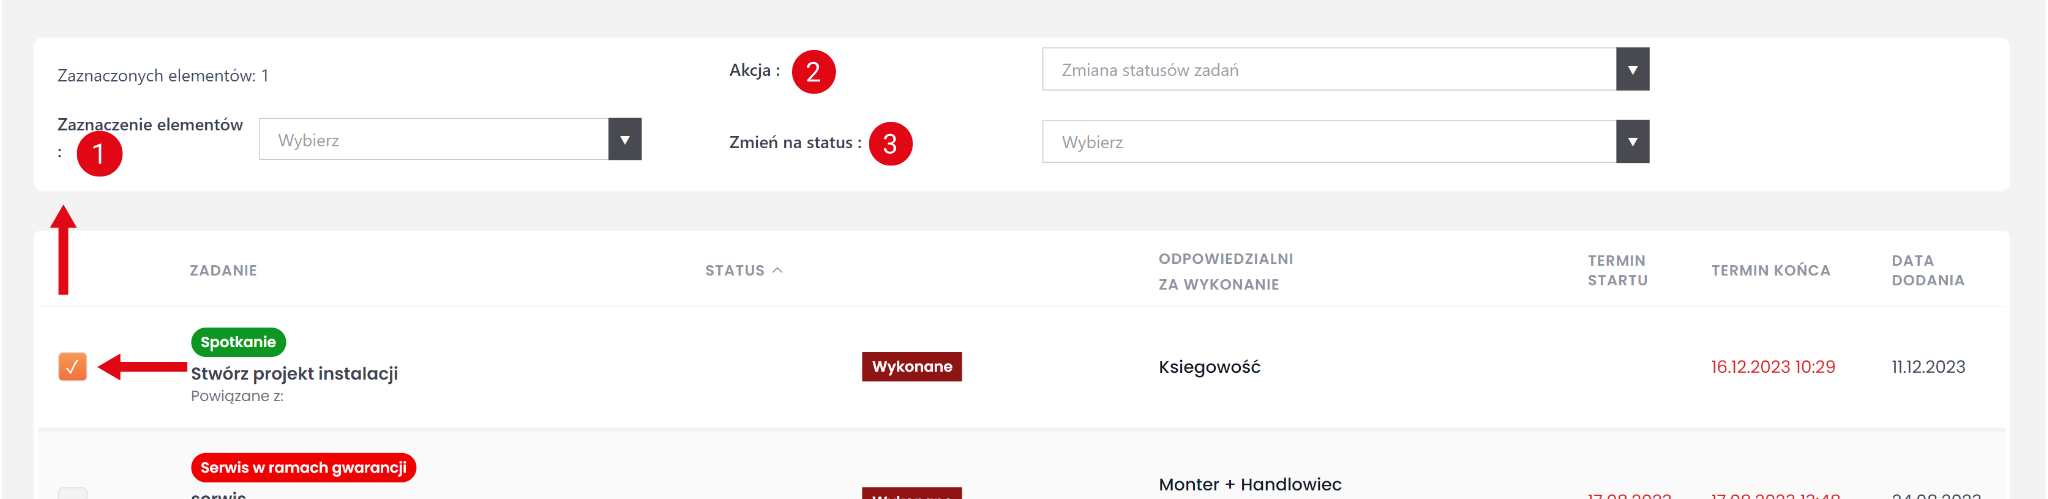Uncheck the Stwórz projekt instalacji task checkbox
Screen dimensions: 2048x499
(x=73, y=367)
